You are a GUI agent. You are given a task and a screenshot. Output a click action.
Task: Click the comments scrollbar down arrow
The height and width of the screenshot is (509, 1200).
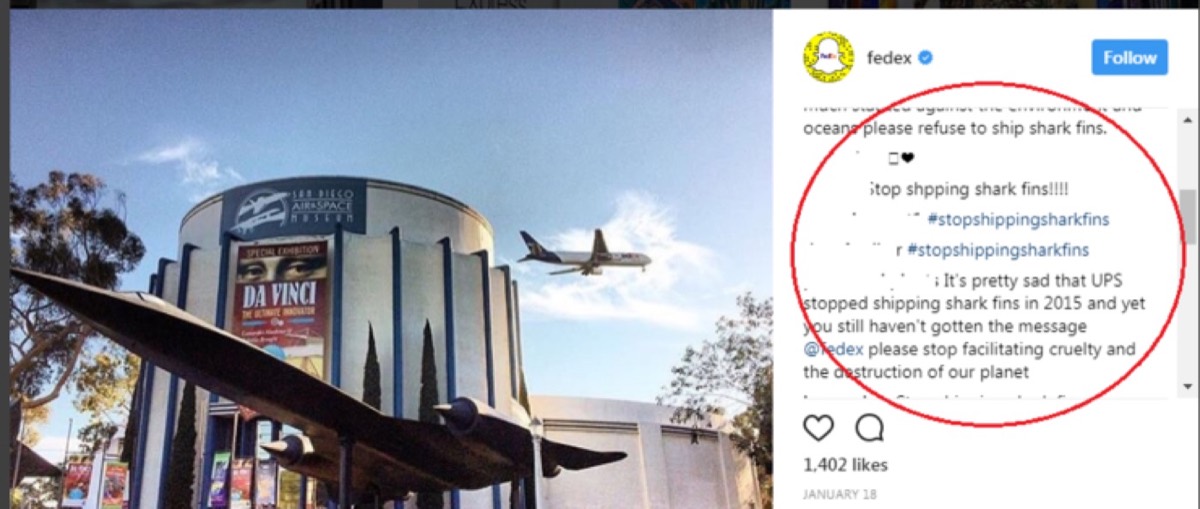pyautogui.click(x=1188, y=386)
